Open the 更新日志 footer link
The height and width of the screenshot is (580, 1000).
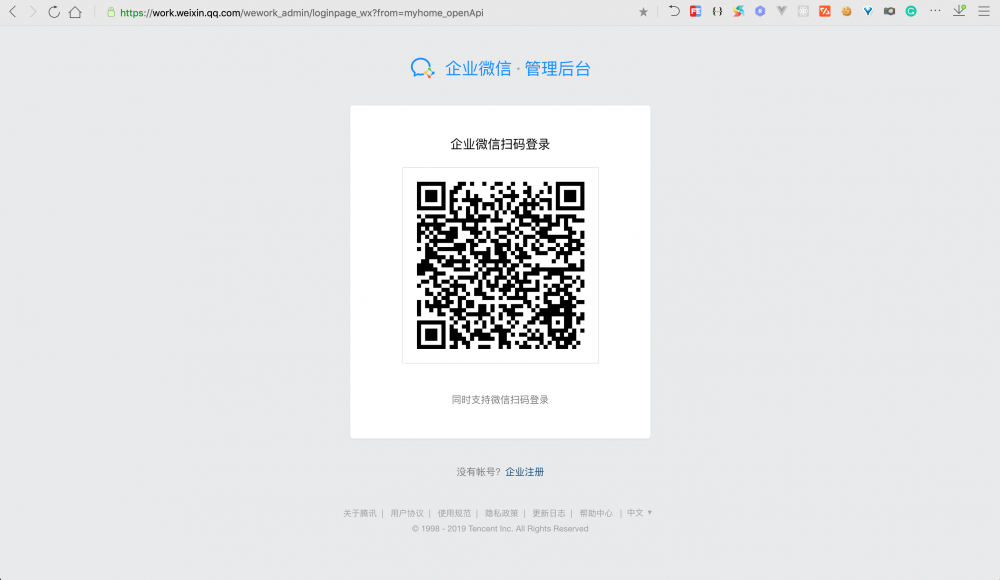pos(548,513)
